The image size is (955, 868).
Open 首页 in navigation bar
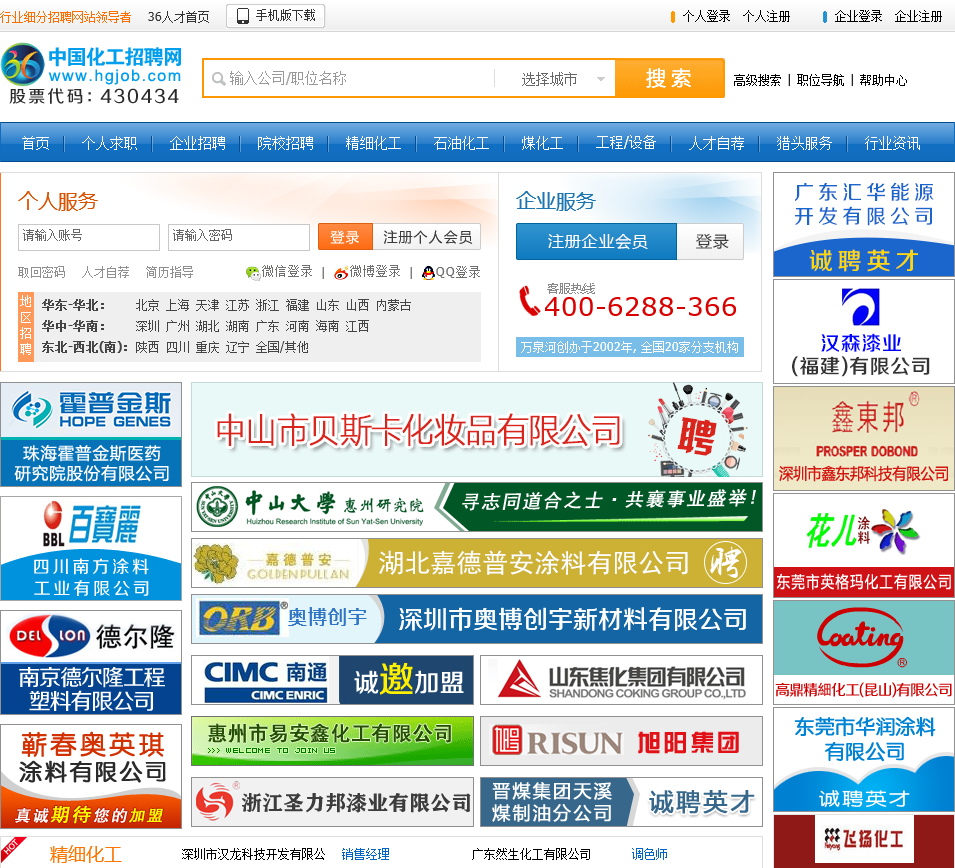point(35,143)
